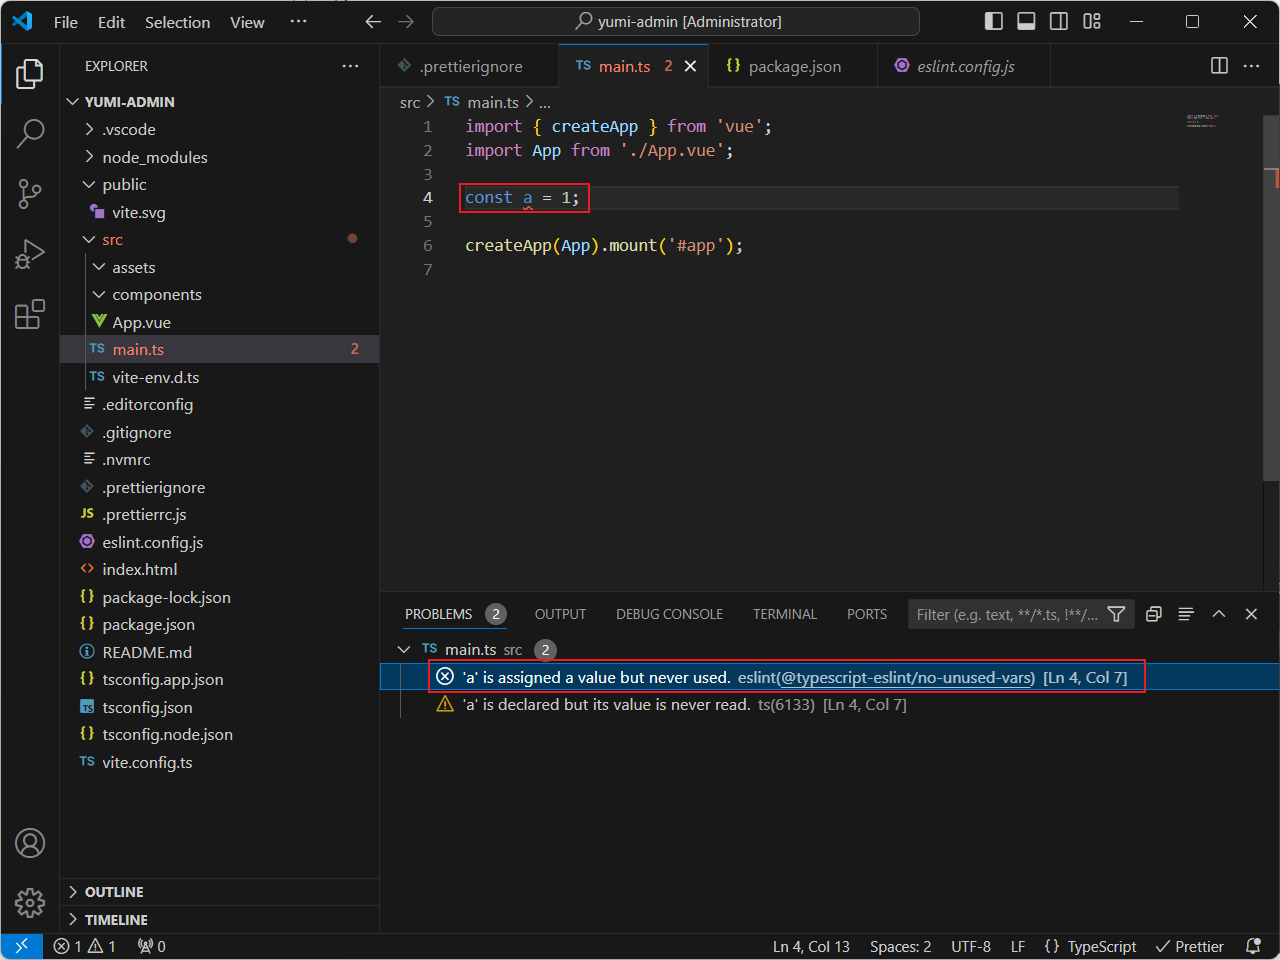Click LF end of line sequence
The width and height of the screenshot is (1280, 960).
point(1018,946)
